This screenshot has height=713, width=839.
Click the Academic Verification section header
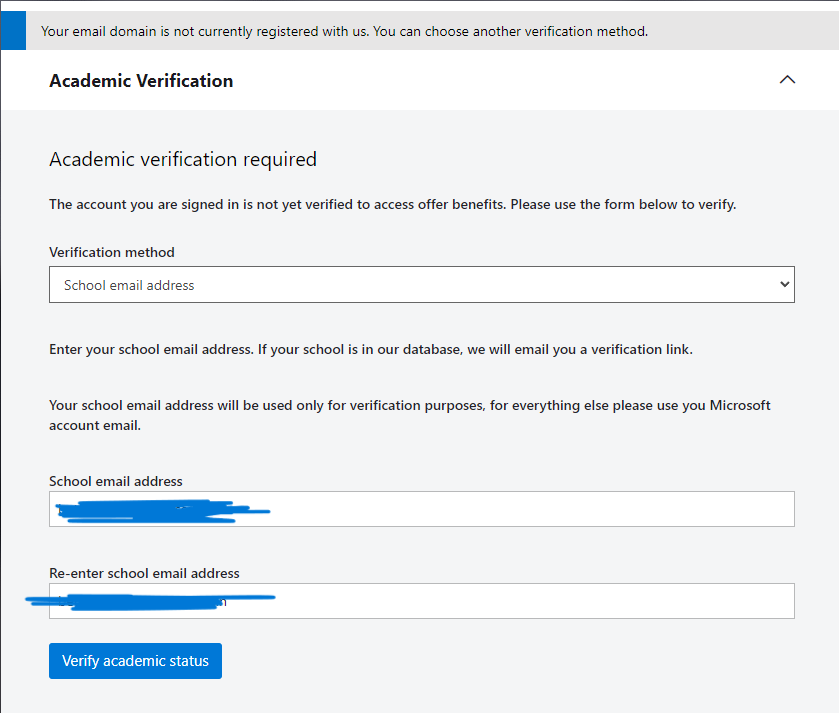pyautogui.click(x=141, y=80)
